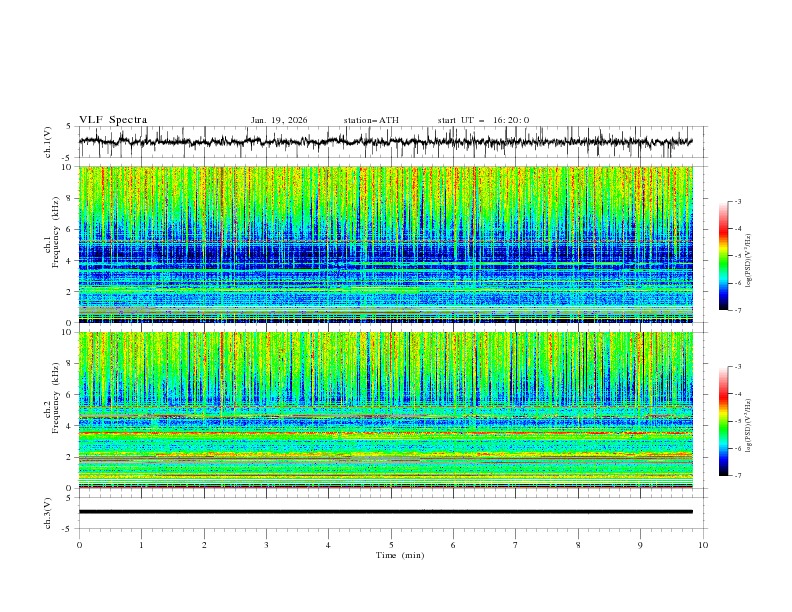
Task: Click time axis tick label '9'
Action: point(640,545)
